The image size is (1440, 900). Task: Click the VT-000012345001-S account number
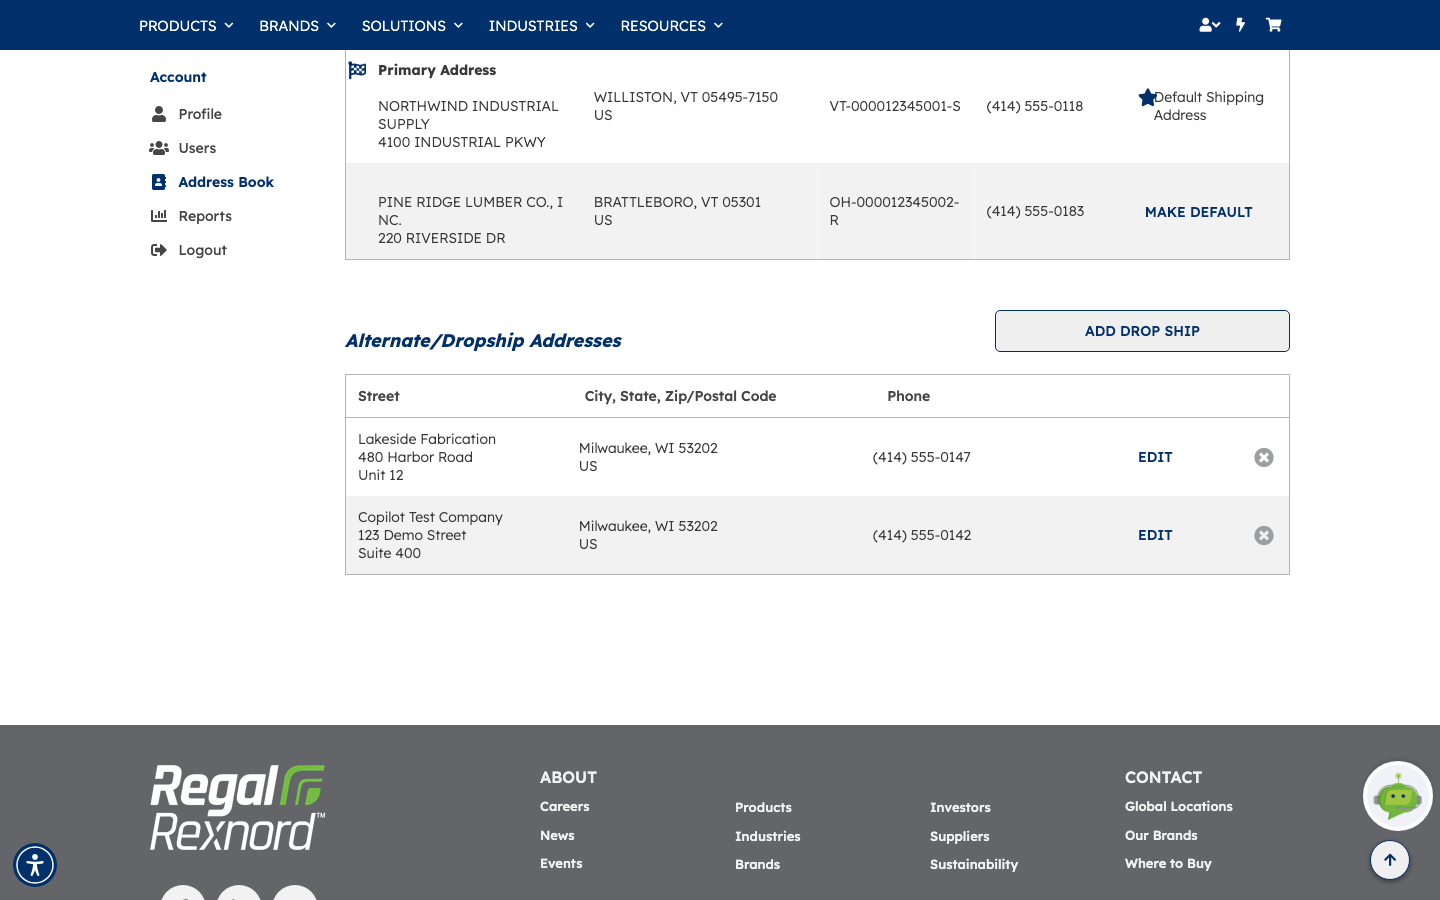pos(895,106)
